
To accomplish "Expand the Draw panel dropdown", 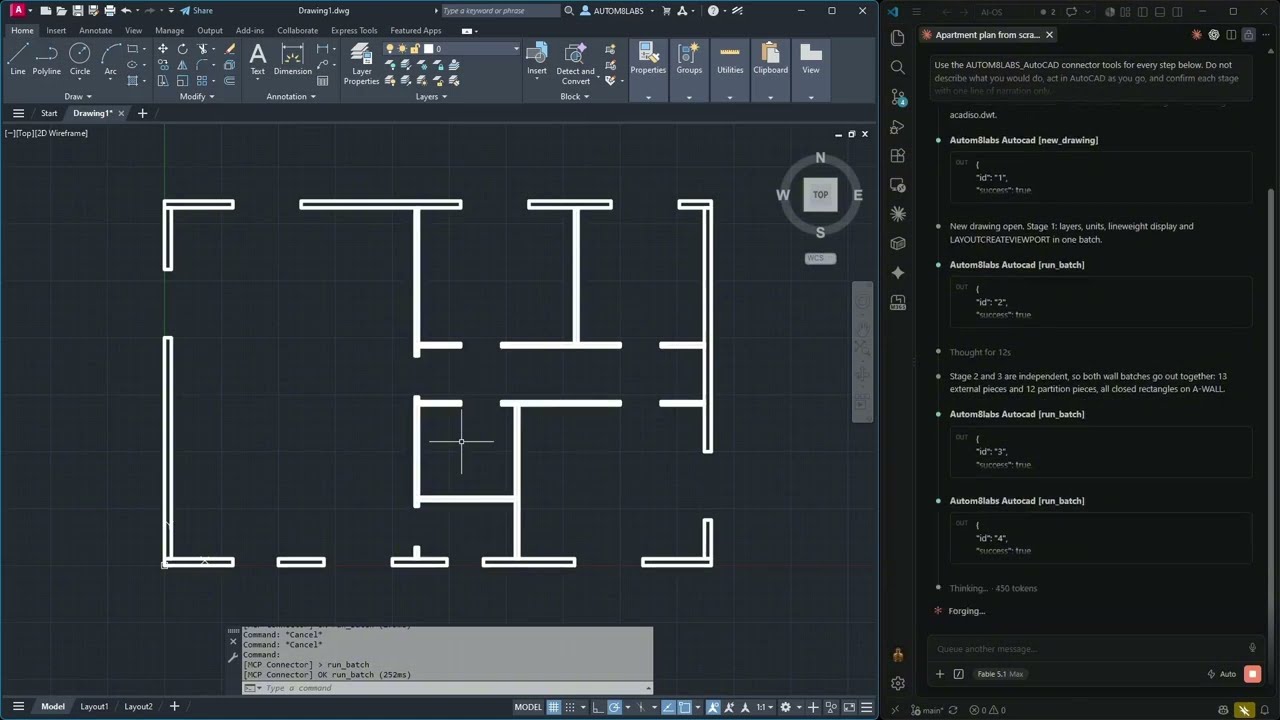I will (x=78, y=97).
